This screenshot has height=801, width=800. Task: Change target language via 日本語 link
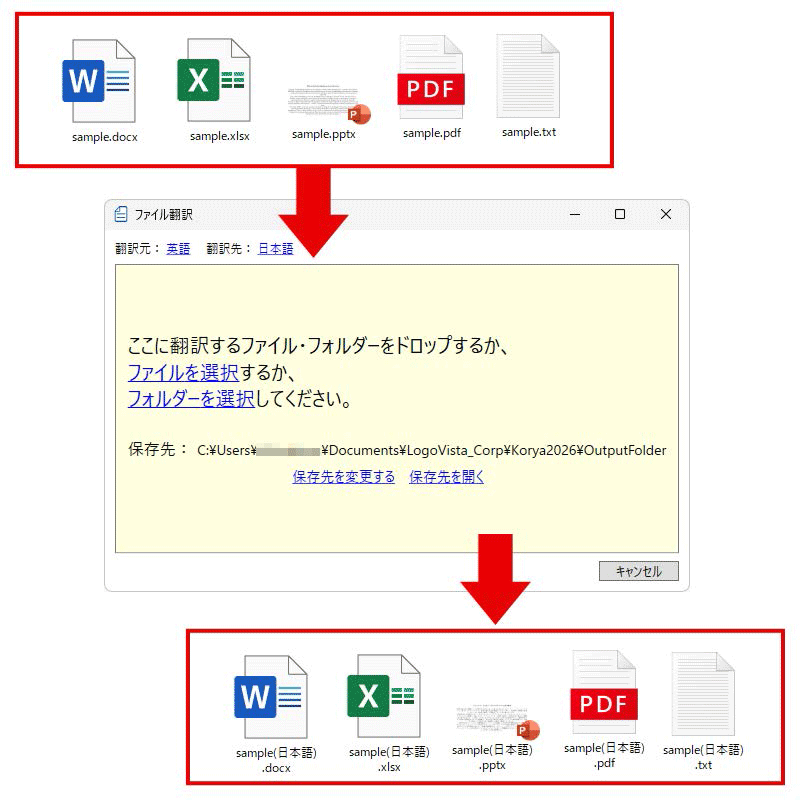(x=275, y=249)
